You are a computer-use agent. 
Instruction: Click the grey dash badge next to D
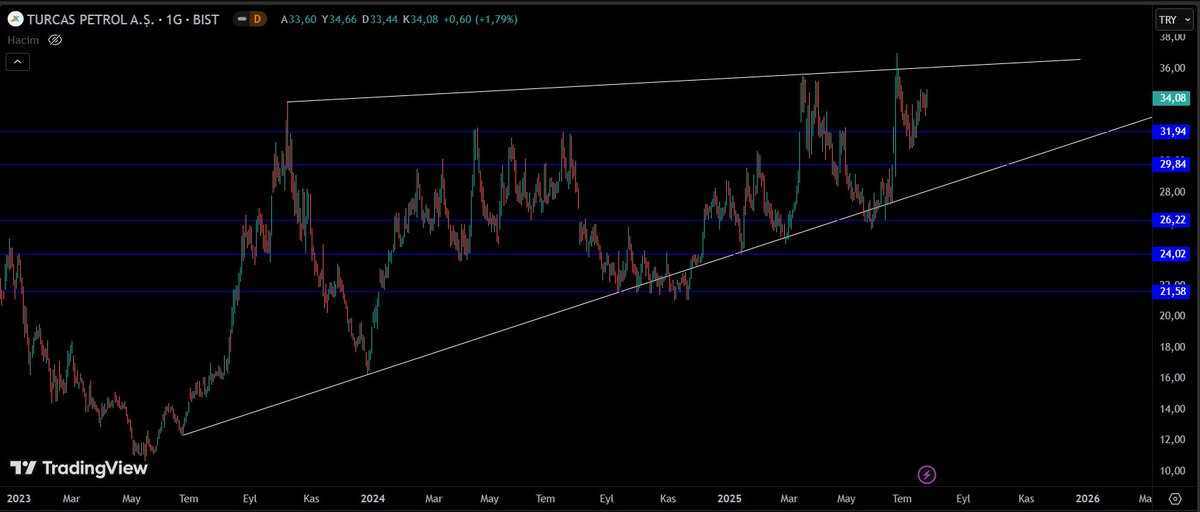tap(243, 18)
